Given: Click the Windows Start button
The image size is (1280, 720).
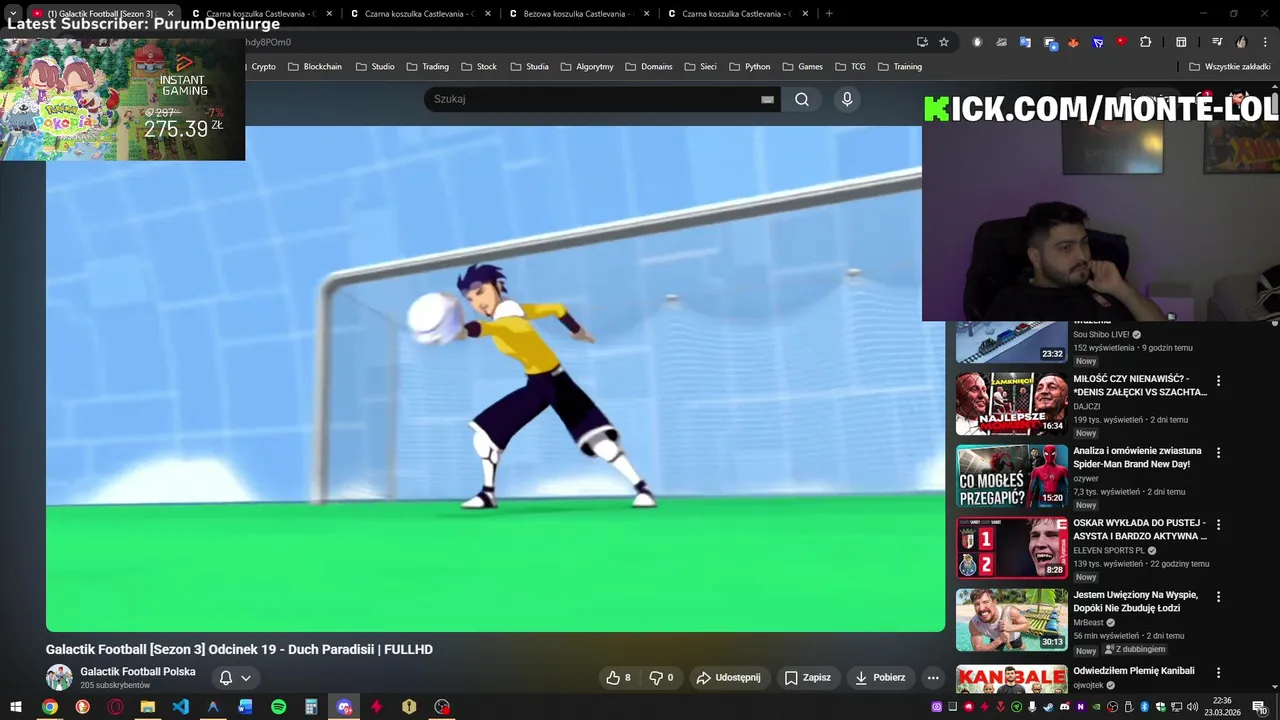Looking at the screenshot, I should point(16,707).
